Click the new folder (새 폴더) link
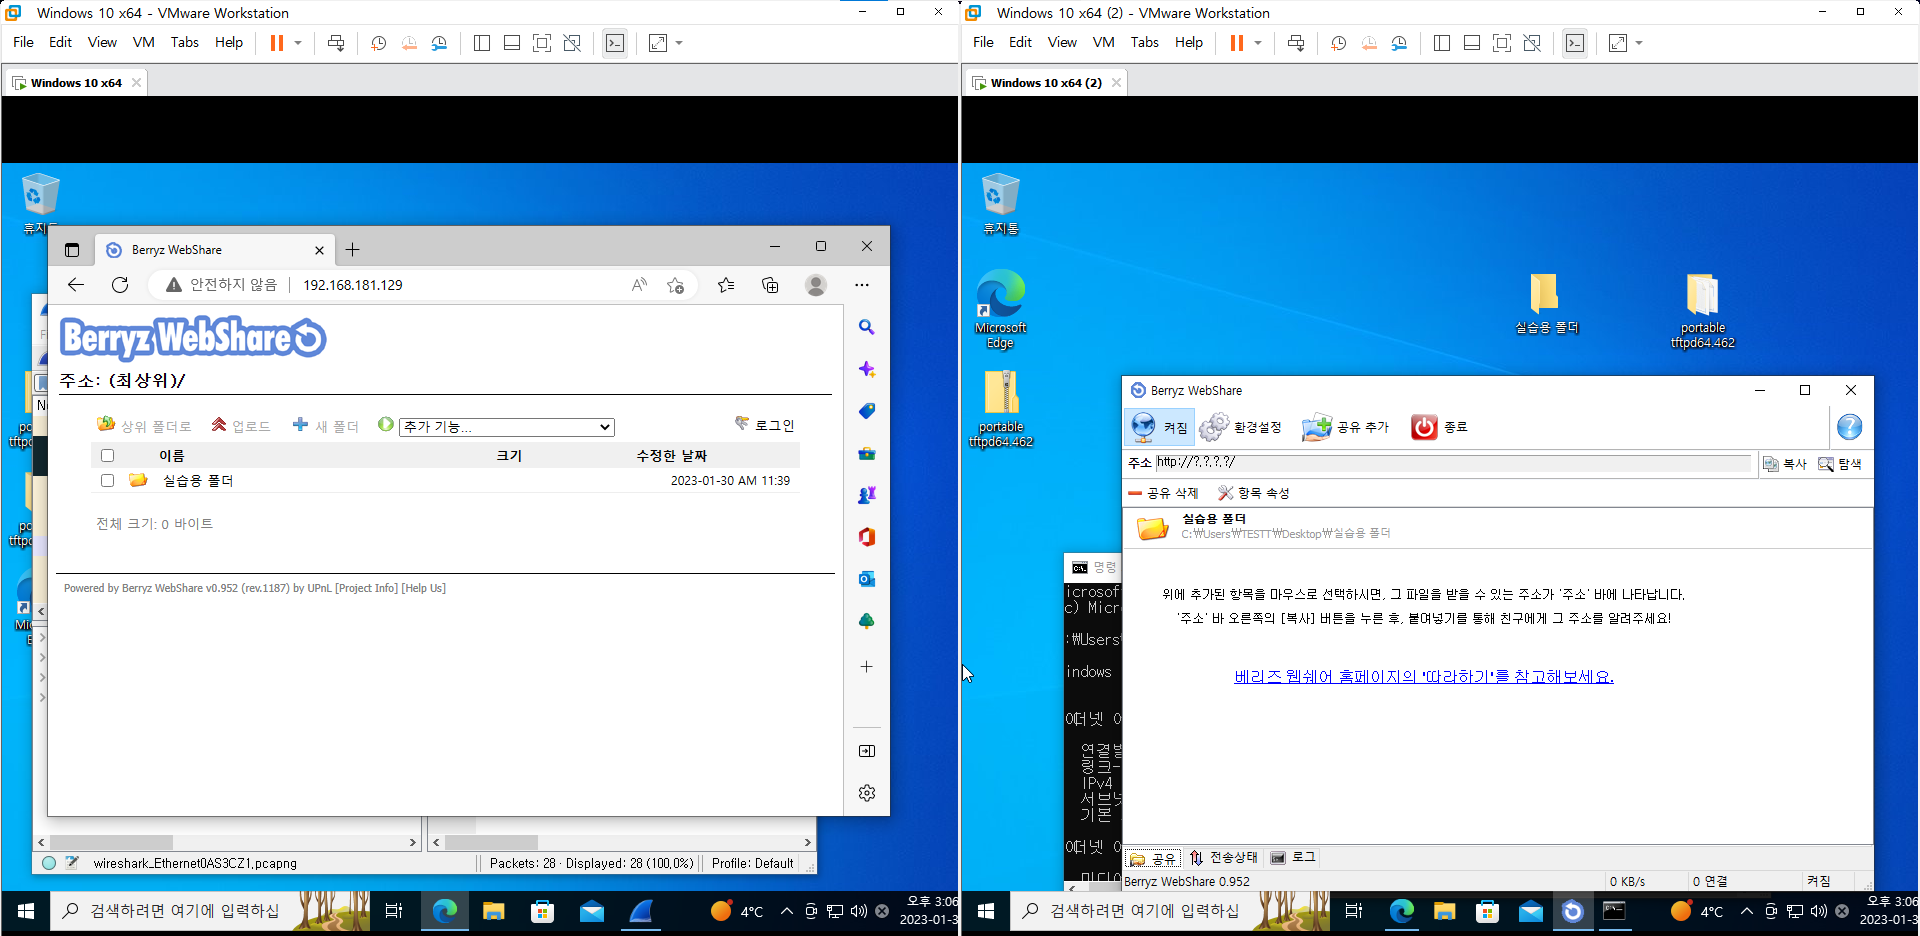 click(325, 426)
